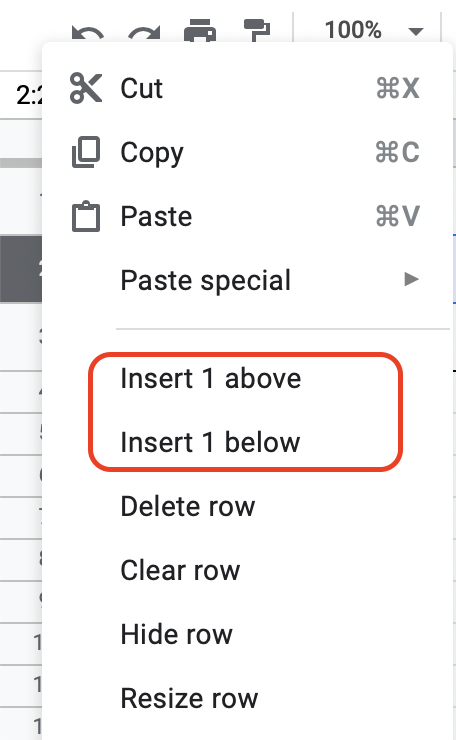Choose Hide row in menu

coord(177,634)
